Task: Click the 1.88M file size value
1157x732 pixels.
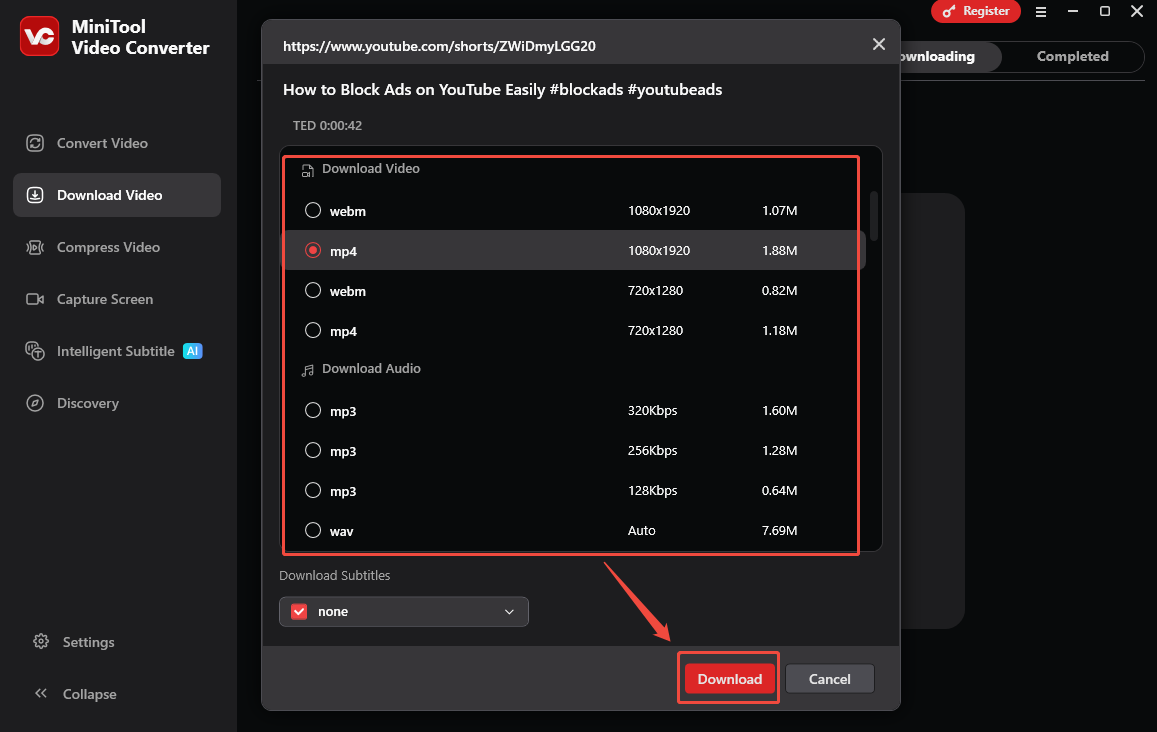Action: (x=779, y=250)
